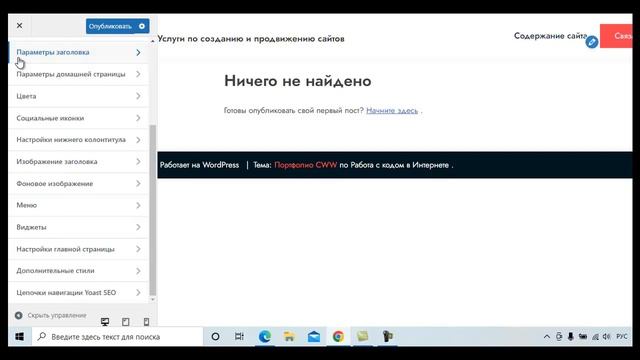
Task: Click the Опубликовать publish button
Action: pos(110,26)
